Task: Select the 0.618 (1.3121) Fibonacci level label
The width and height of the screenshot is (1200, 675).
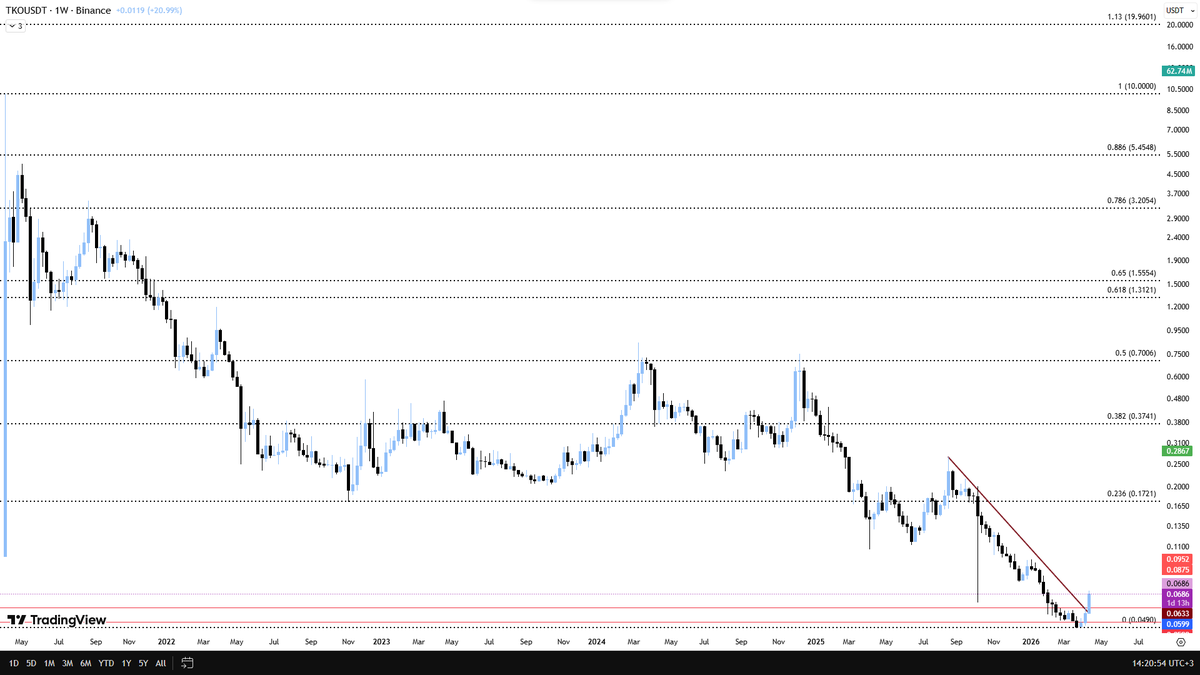Action: point(1132,289)
